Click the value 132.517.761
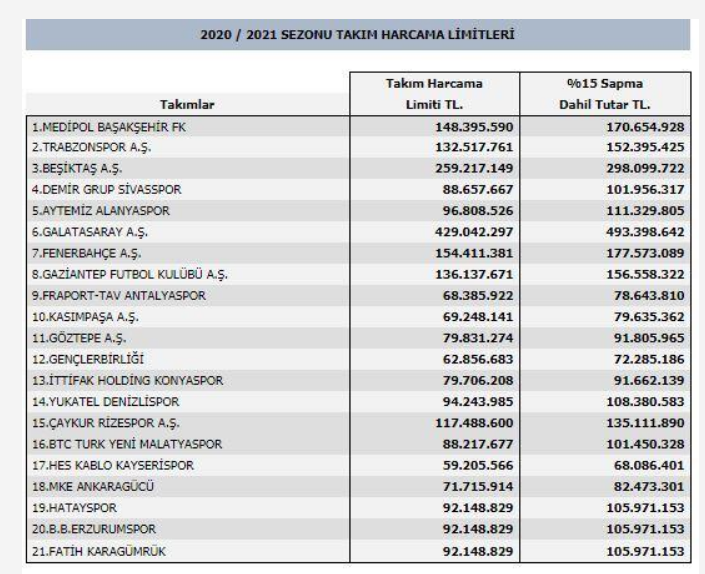 474,147
